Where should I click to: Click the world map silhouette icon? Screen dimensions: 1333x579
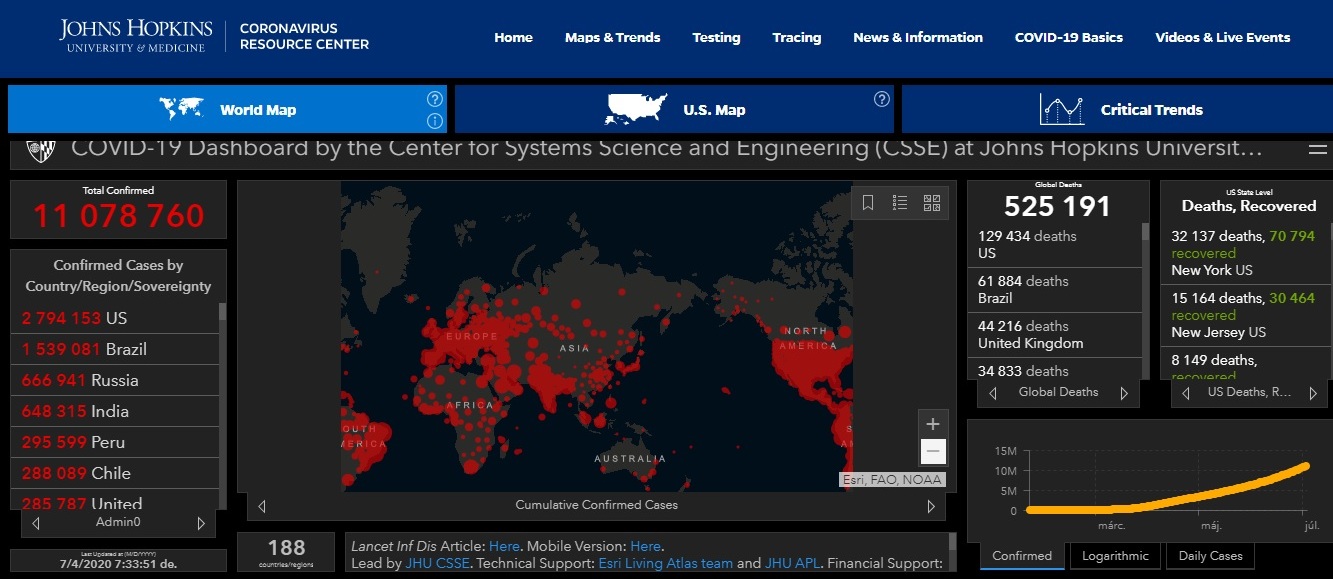click(182, 109)
